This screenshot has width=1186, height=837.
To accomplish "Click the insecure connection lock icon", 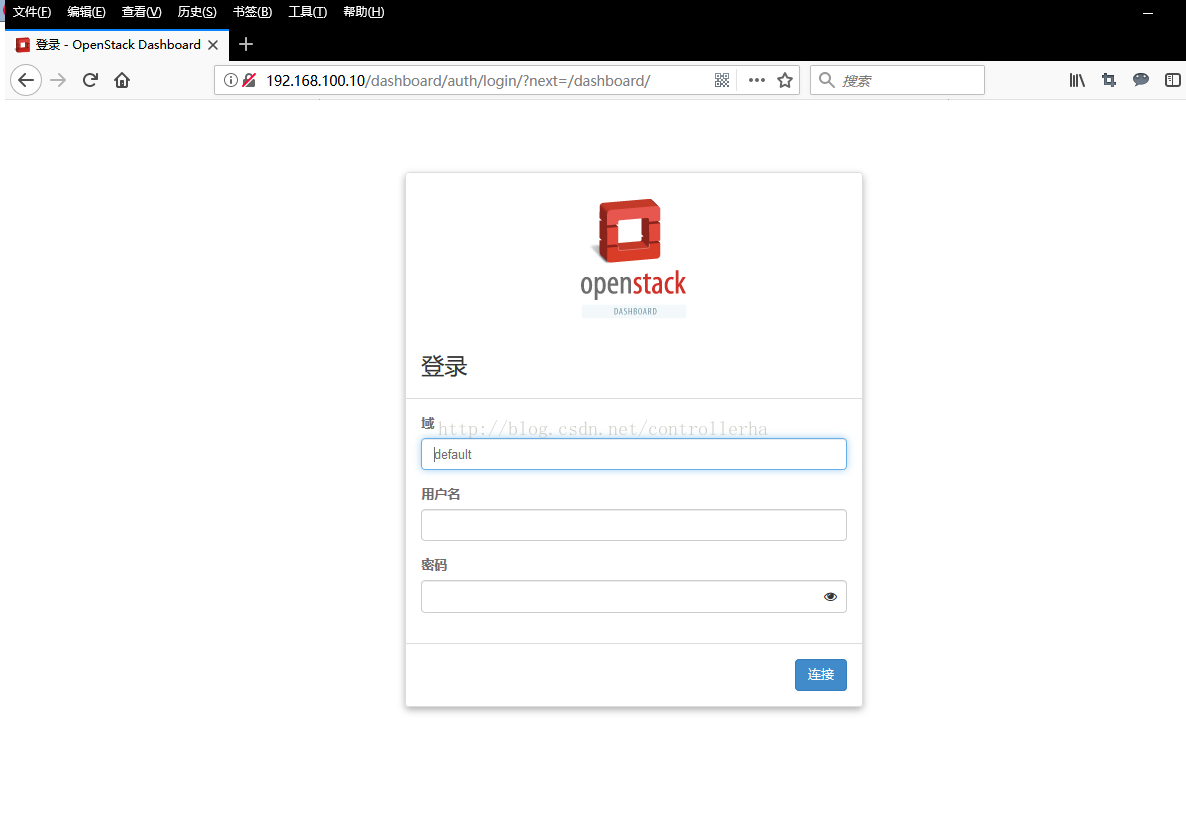I will 249,80.
